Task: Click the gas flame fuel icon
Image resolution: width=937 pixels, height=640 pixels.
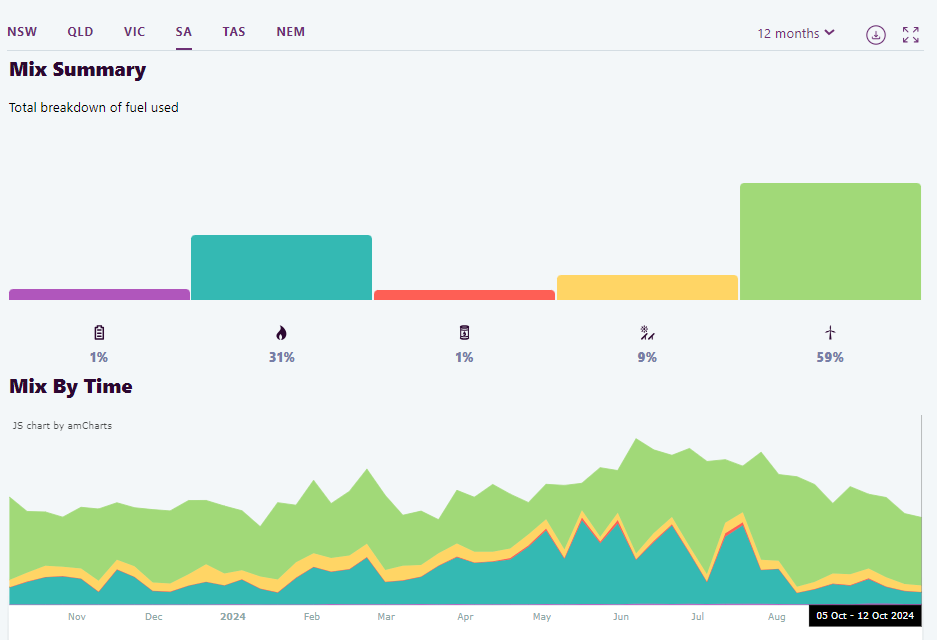Action: coord(281,333)
